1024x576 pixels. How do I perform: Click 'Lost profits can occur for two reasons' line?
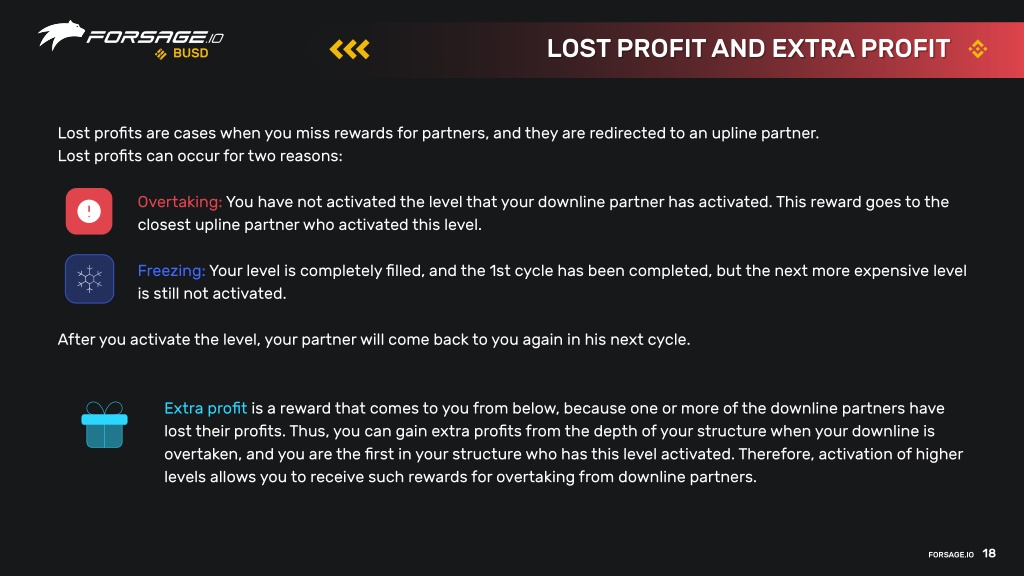[x=200, y=156]
